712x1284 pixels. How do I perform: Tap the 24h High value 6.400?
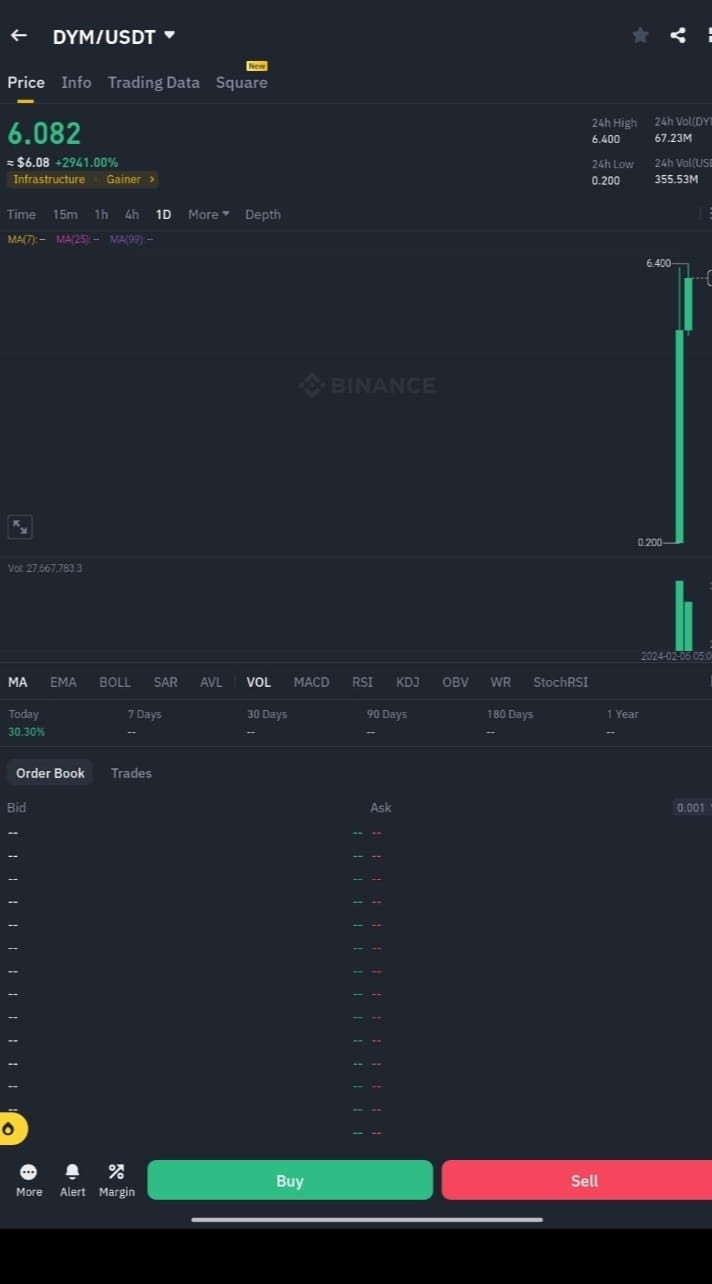coord(606,139)
